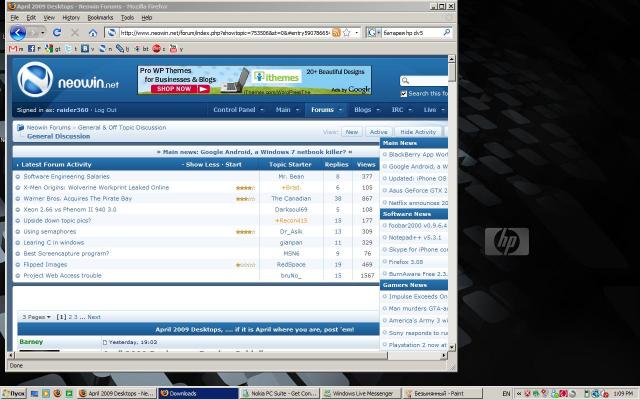Click the search engine icon in search box
Viewport: 640px width, 400px height.
click(x=371, y=33)
